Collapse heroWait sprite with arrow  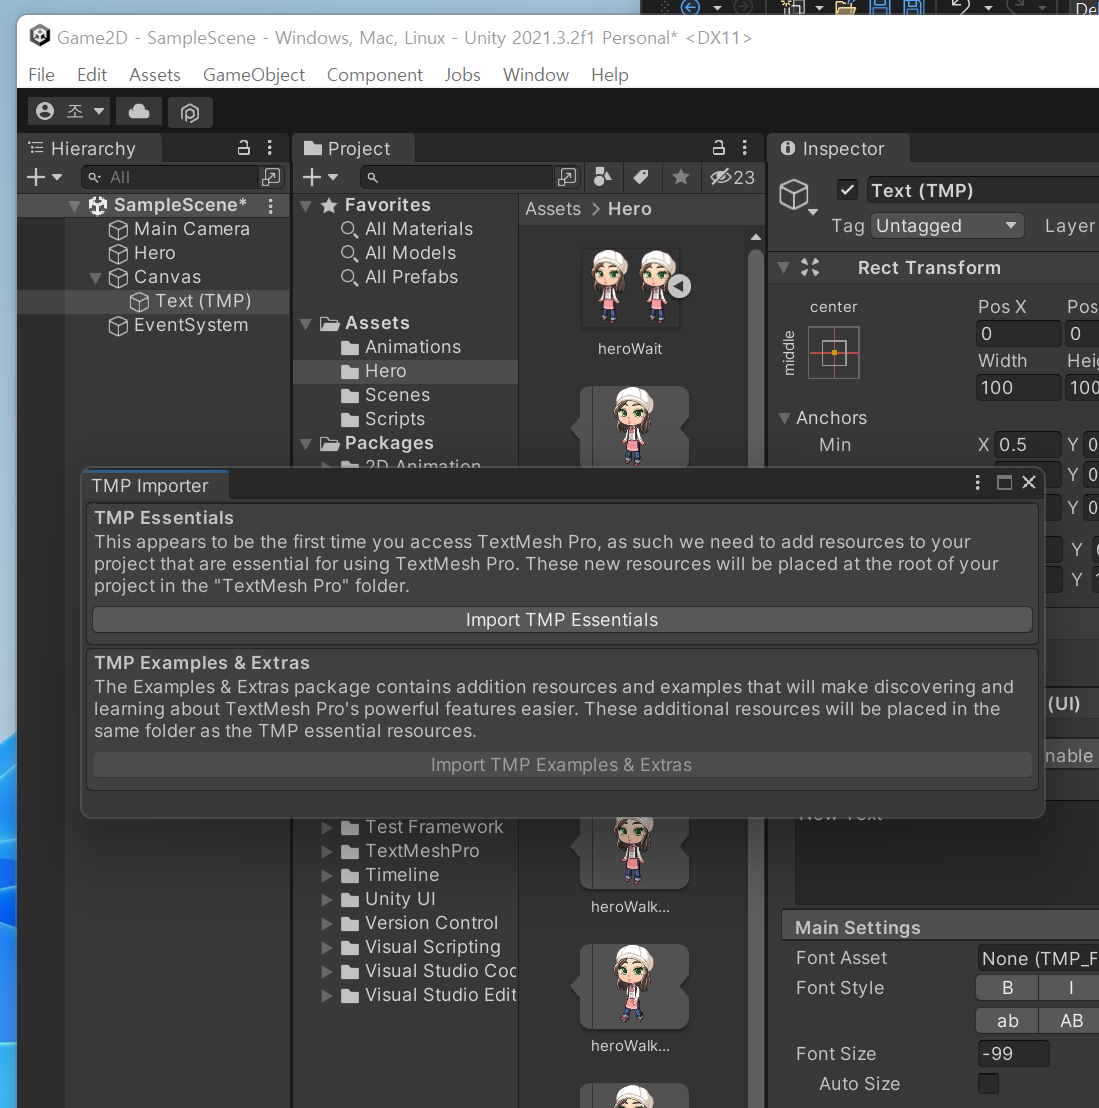(679, 286)
